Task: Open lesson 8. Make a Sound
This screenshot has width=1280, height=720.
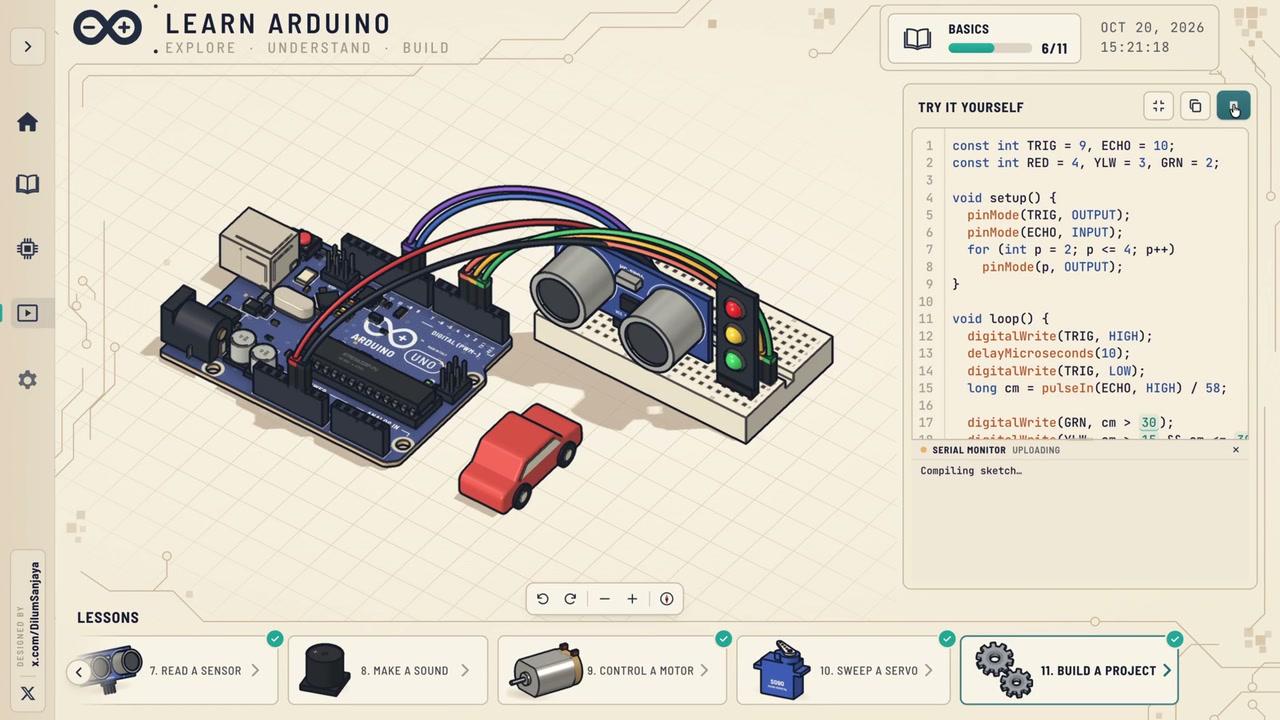Action: click(388, 670)
